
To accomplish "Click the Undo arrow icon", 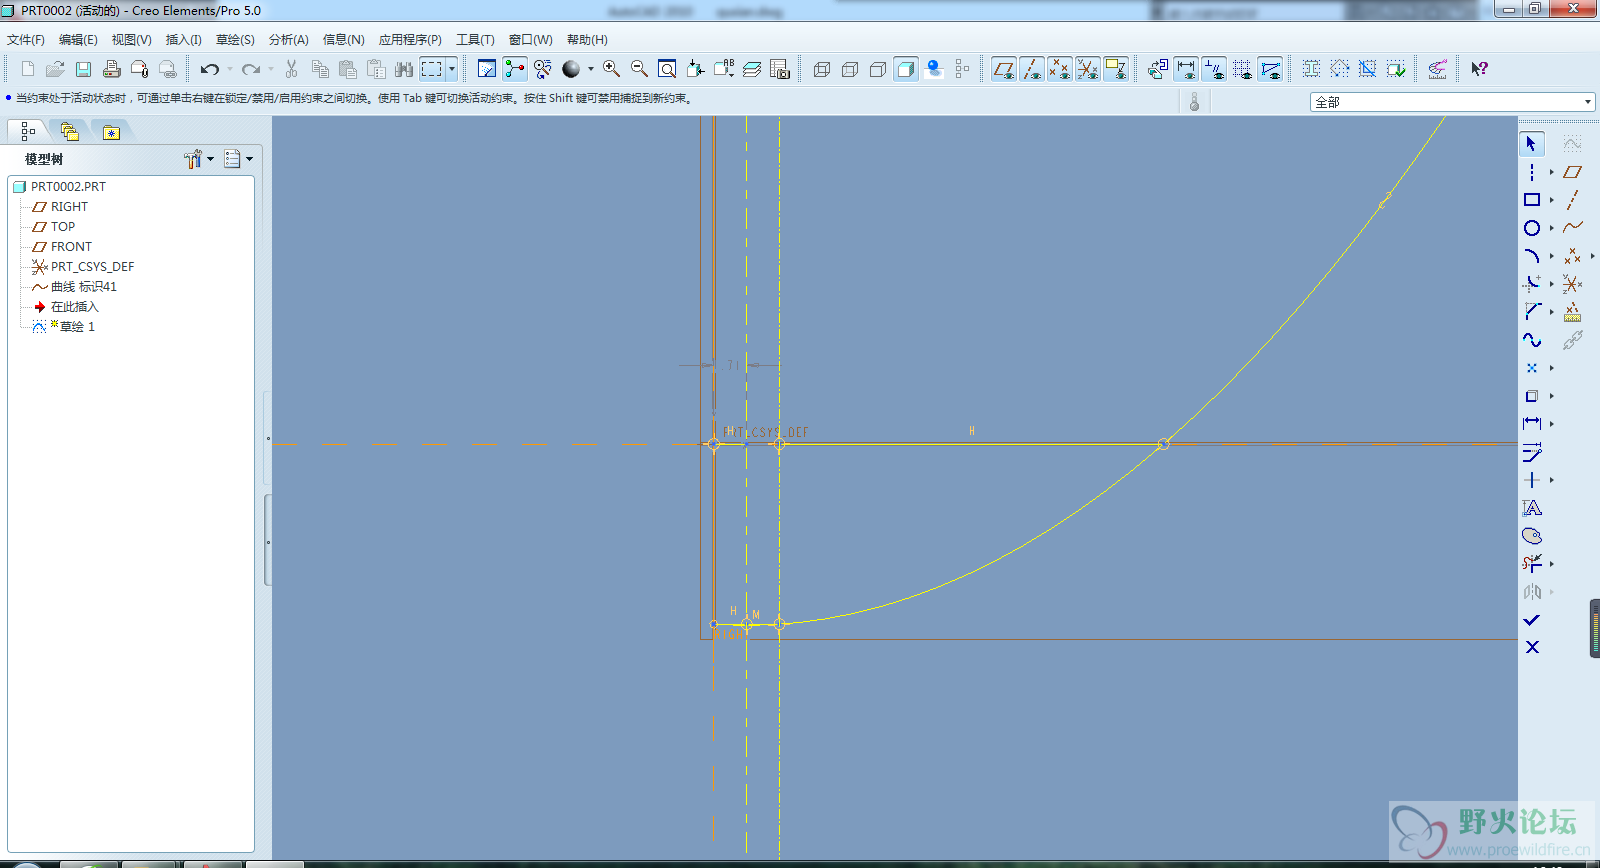I will click(x=209, y=69).
